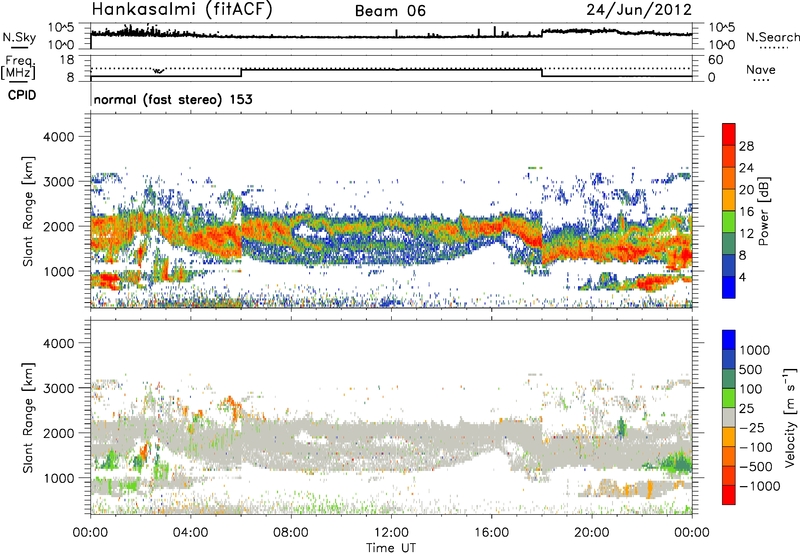The image size is (800, 554).
Task: Click the '1000' velocity colorbar tick
Action: click(x=755, y=350)
